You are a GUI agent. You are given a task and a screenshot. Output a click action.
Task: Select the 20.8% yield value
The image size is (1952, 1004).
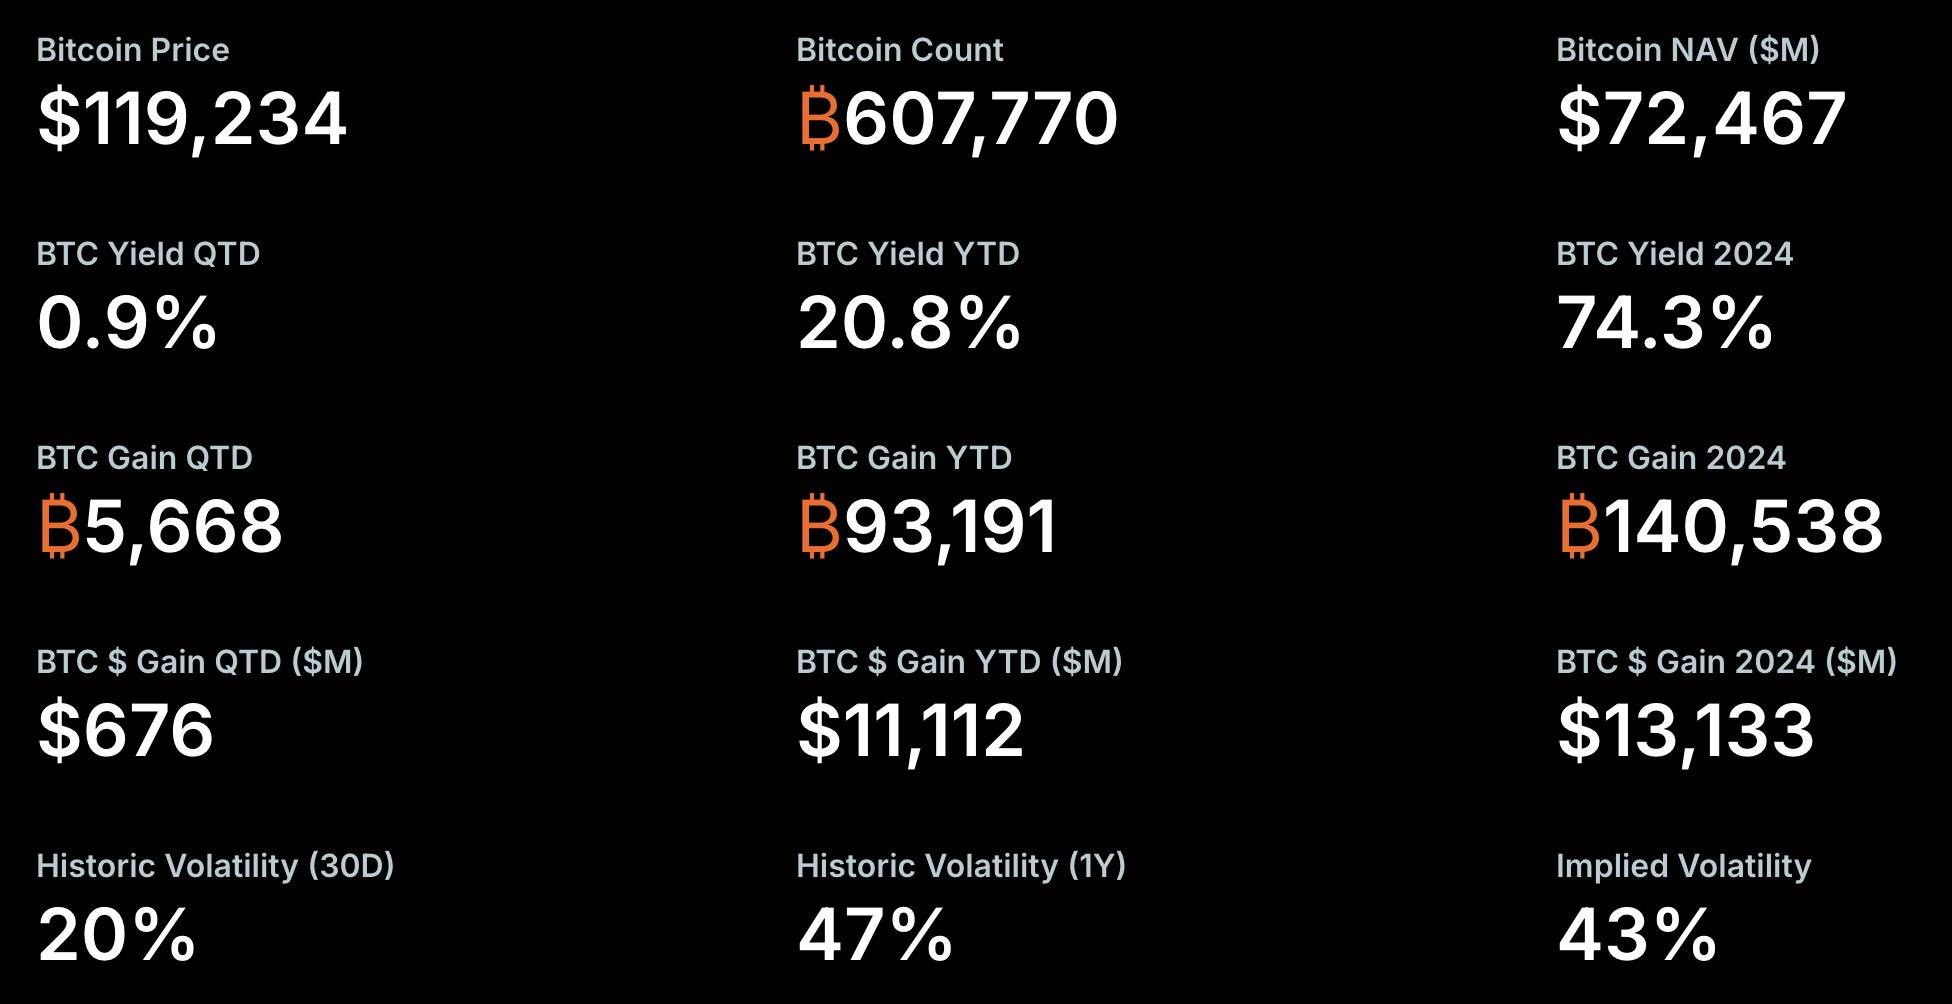pos(908,324)
